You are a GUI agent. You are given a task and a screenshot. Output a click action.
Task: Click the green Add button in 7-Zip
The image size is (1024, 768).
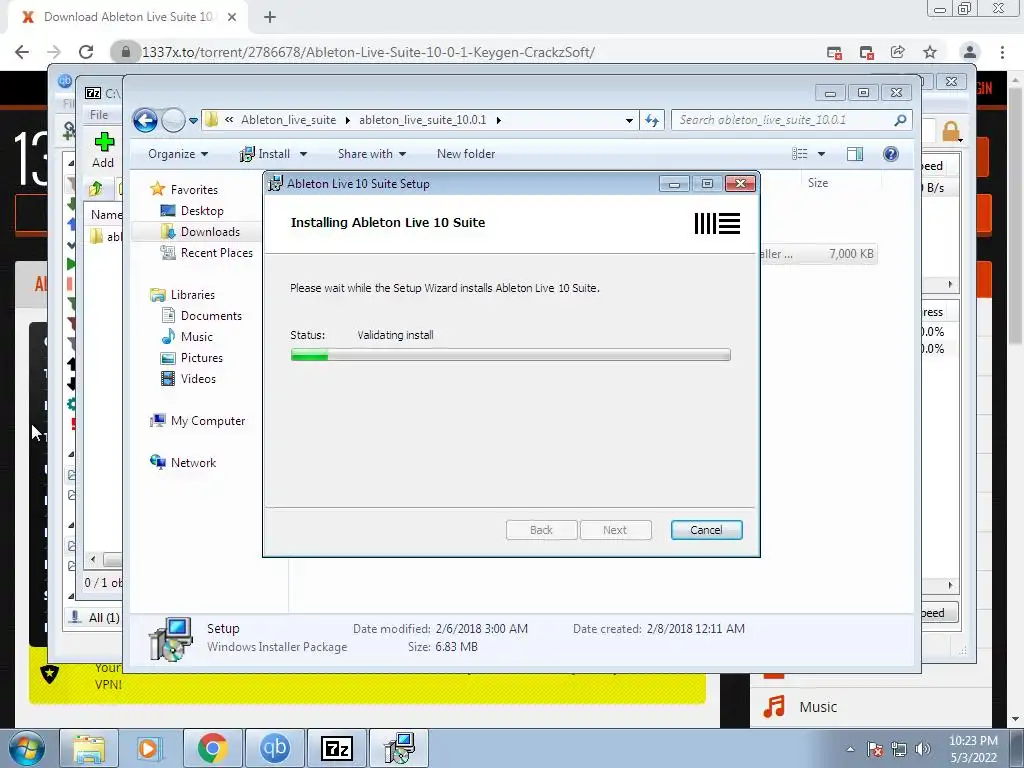(103, 150)
